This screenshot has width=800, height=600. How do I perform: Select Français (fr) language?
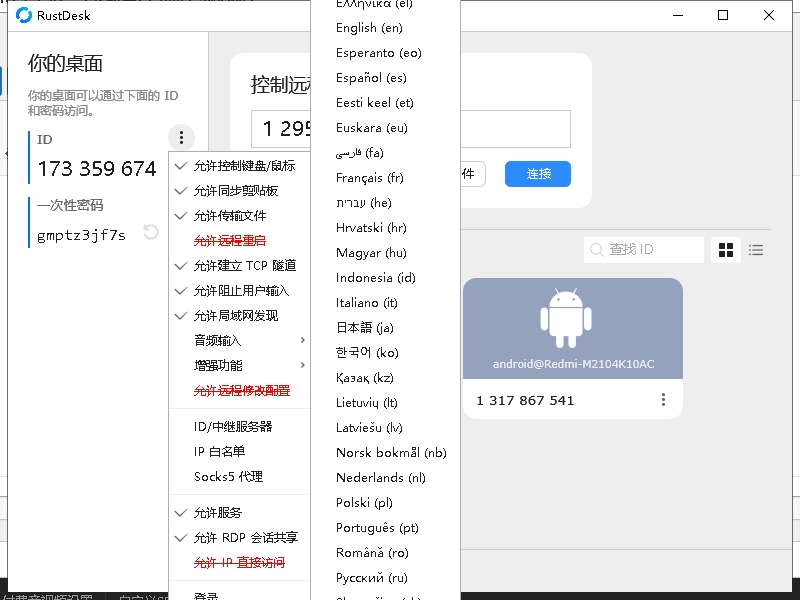[x=386, y=178]
